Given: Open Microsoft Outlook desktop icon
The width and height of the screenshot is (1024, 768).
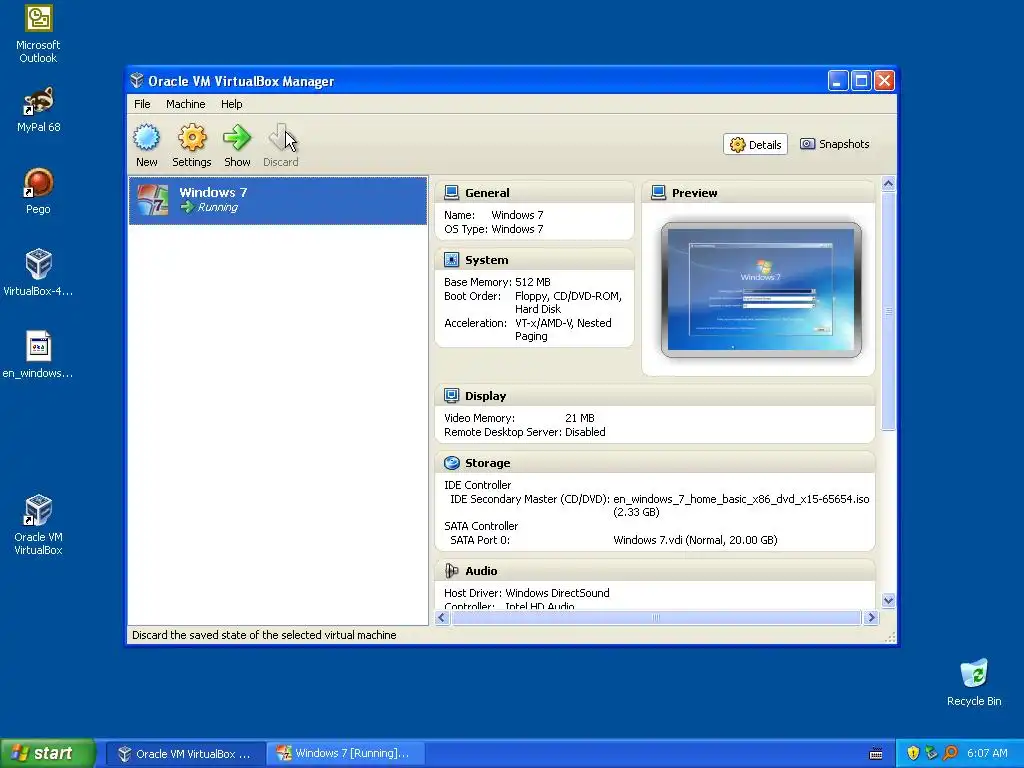Looking at the screenshot, I should point(39,18).
